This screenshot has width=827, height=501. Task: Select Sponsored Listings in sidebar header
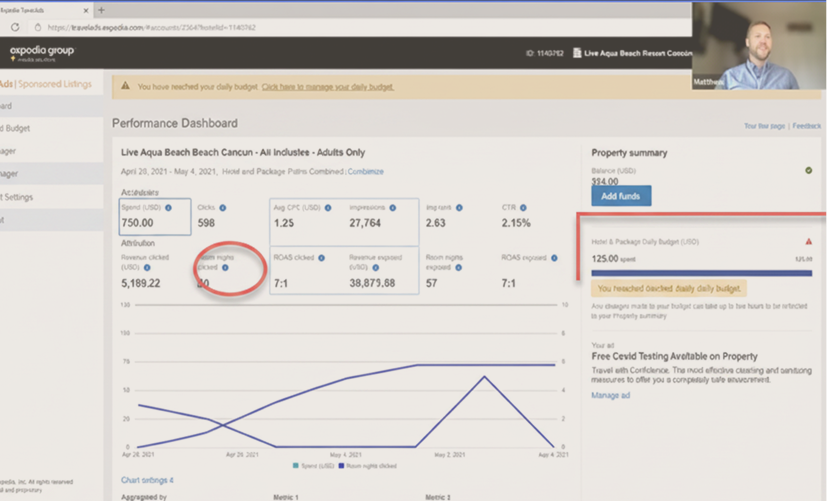55,84
